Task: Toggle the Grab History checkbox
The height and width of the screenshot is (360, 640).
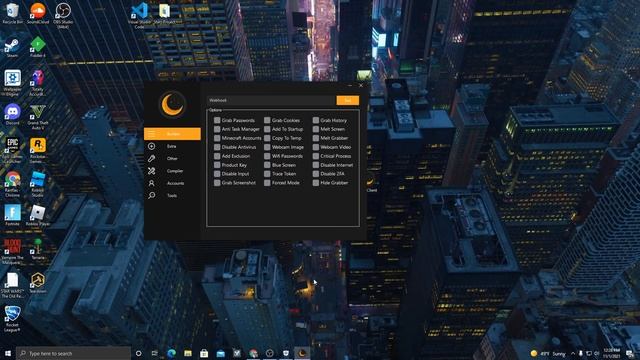Action: point(316,120)
